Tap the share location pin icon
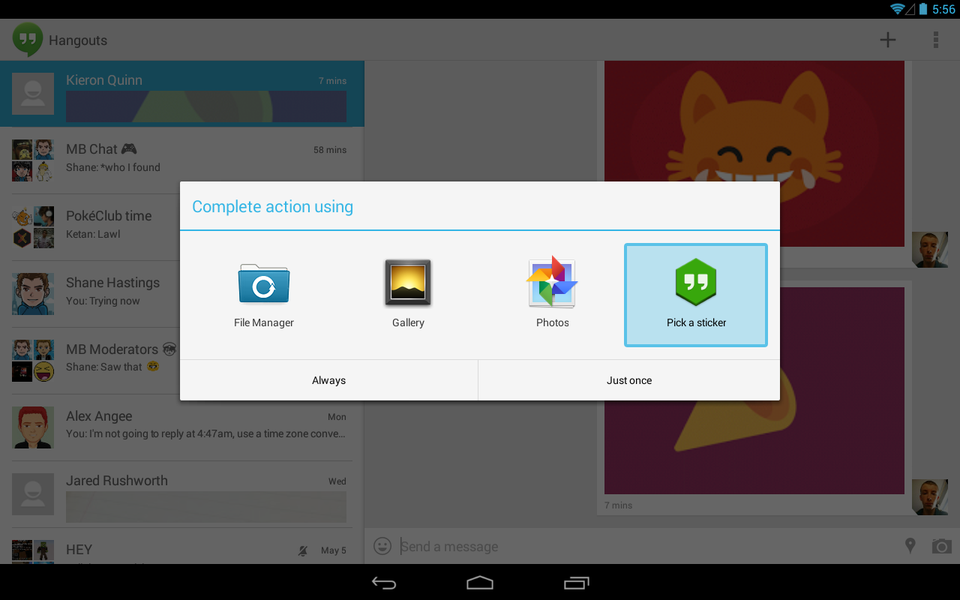 [x=910, y=546]
